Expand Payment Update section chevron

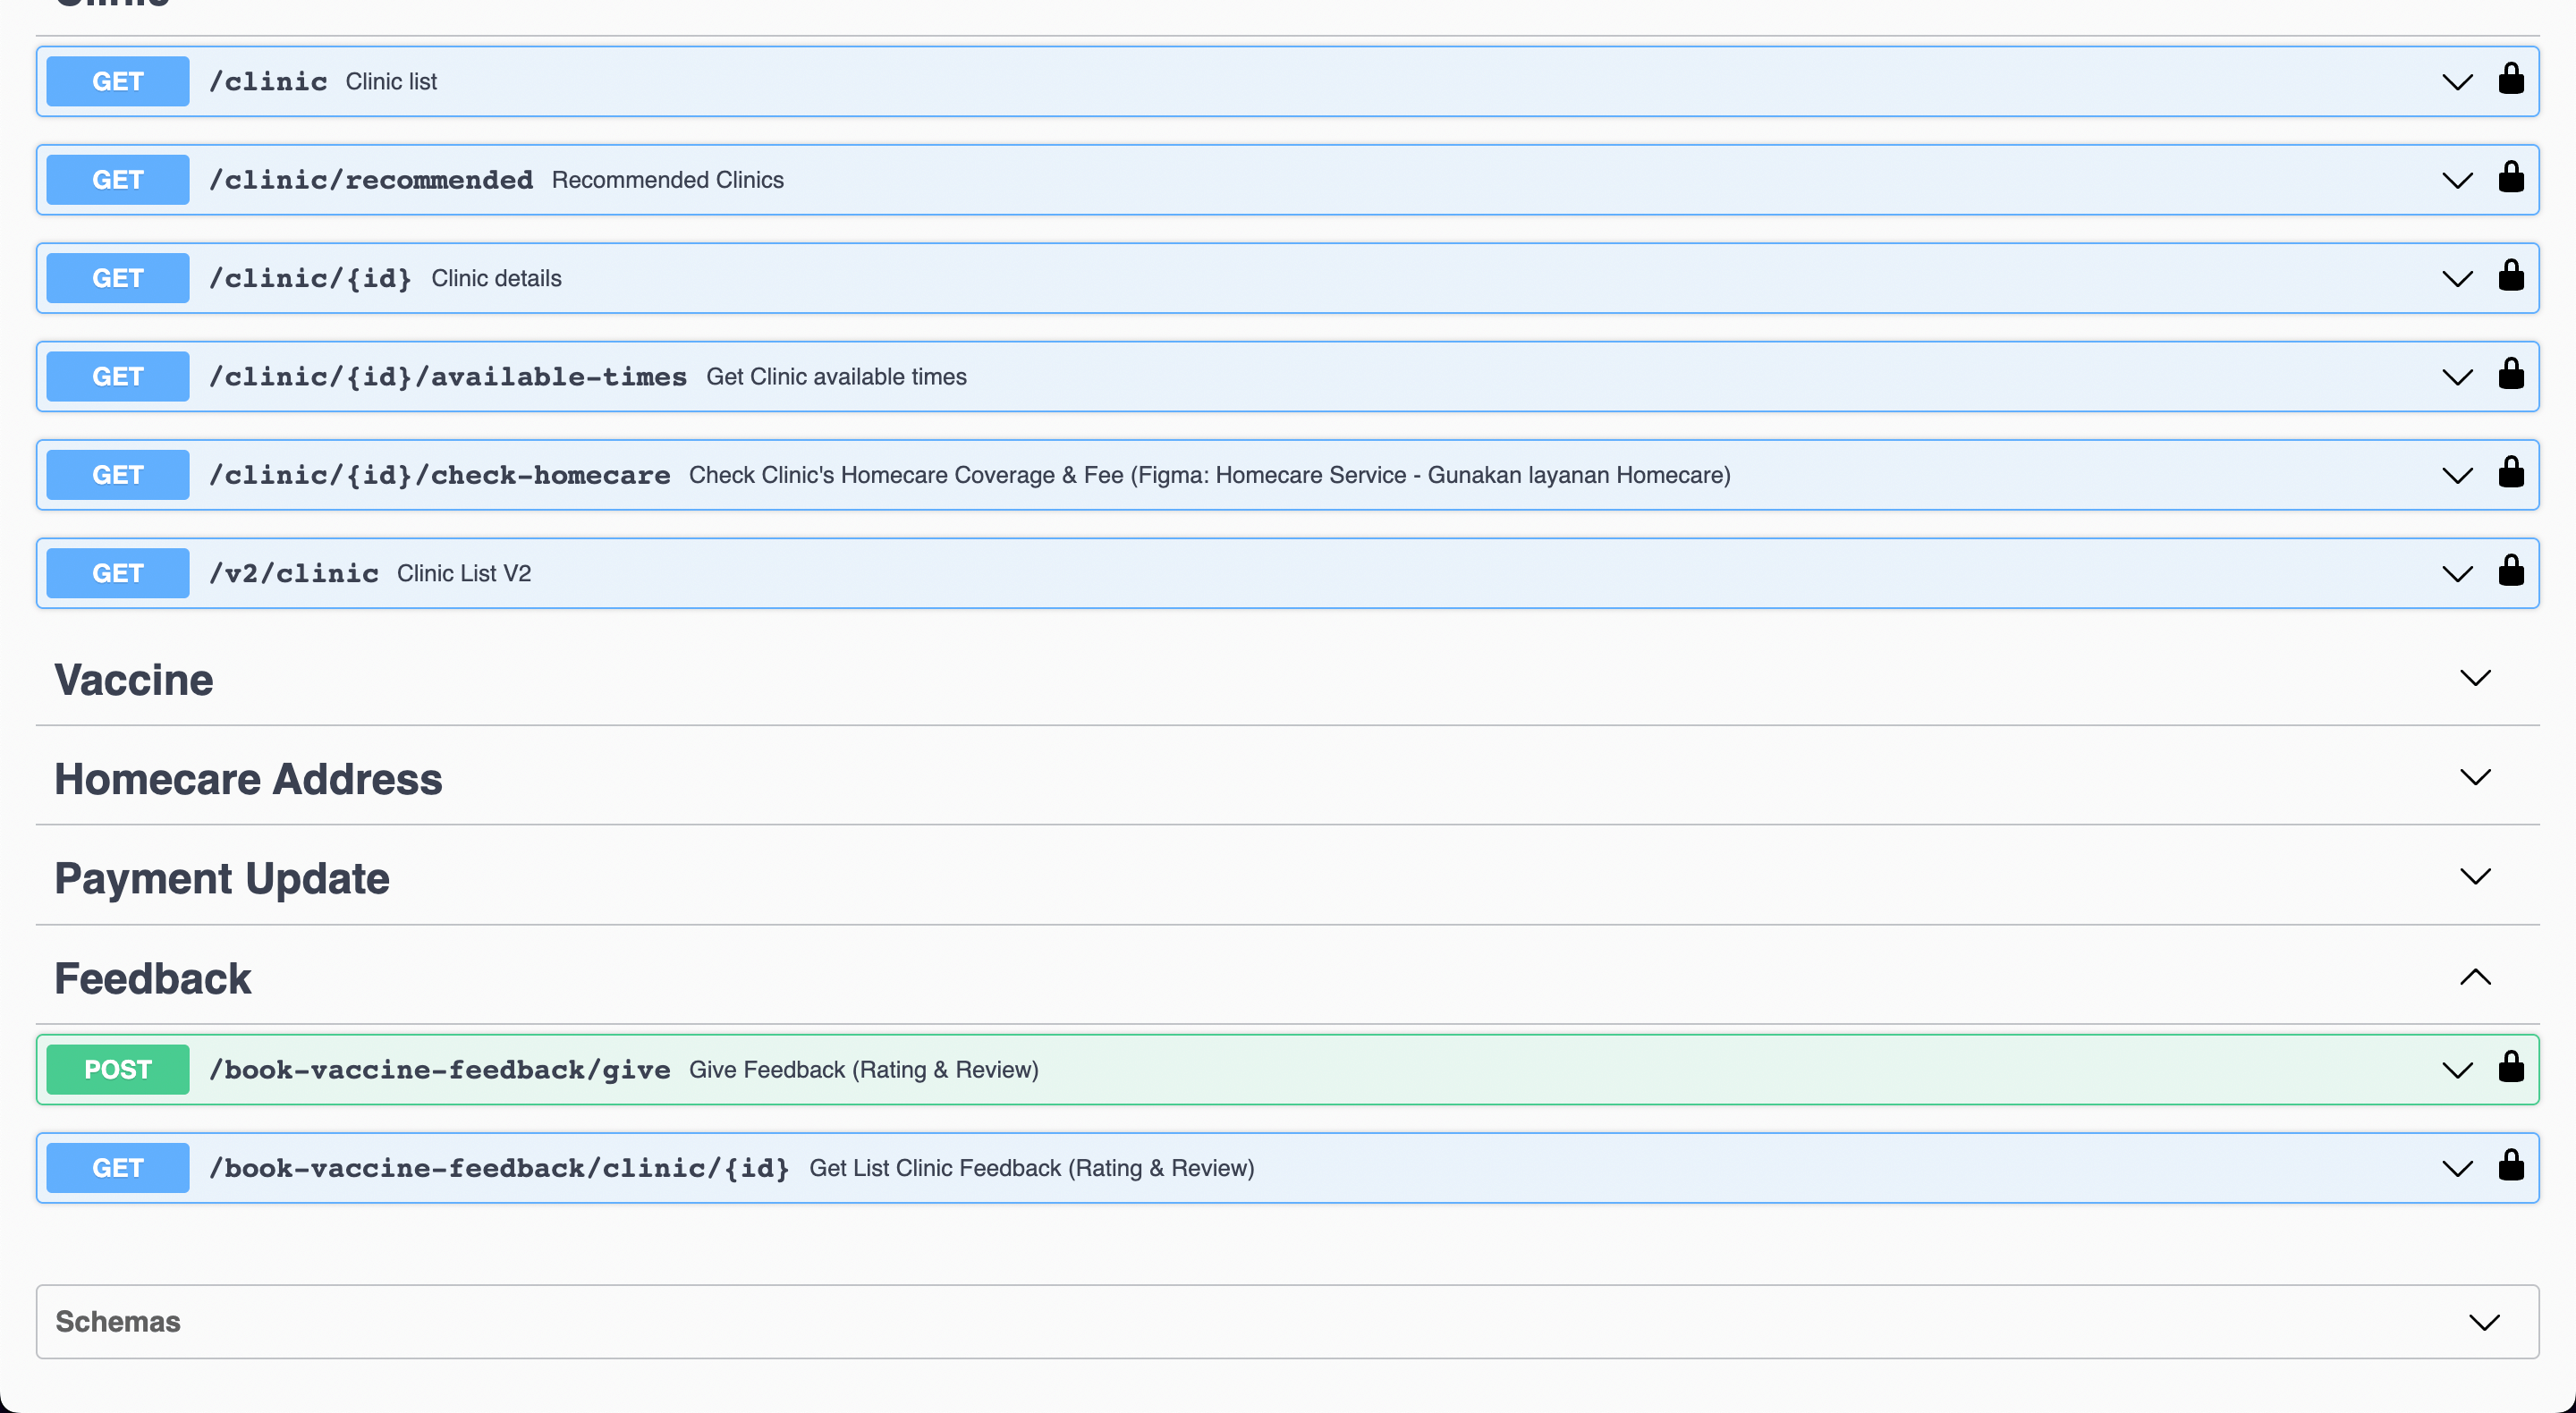click(2474, 877)
